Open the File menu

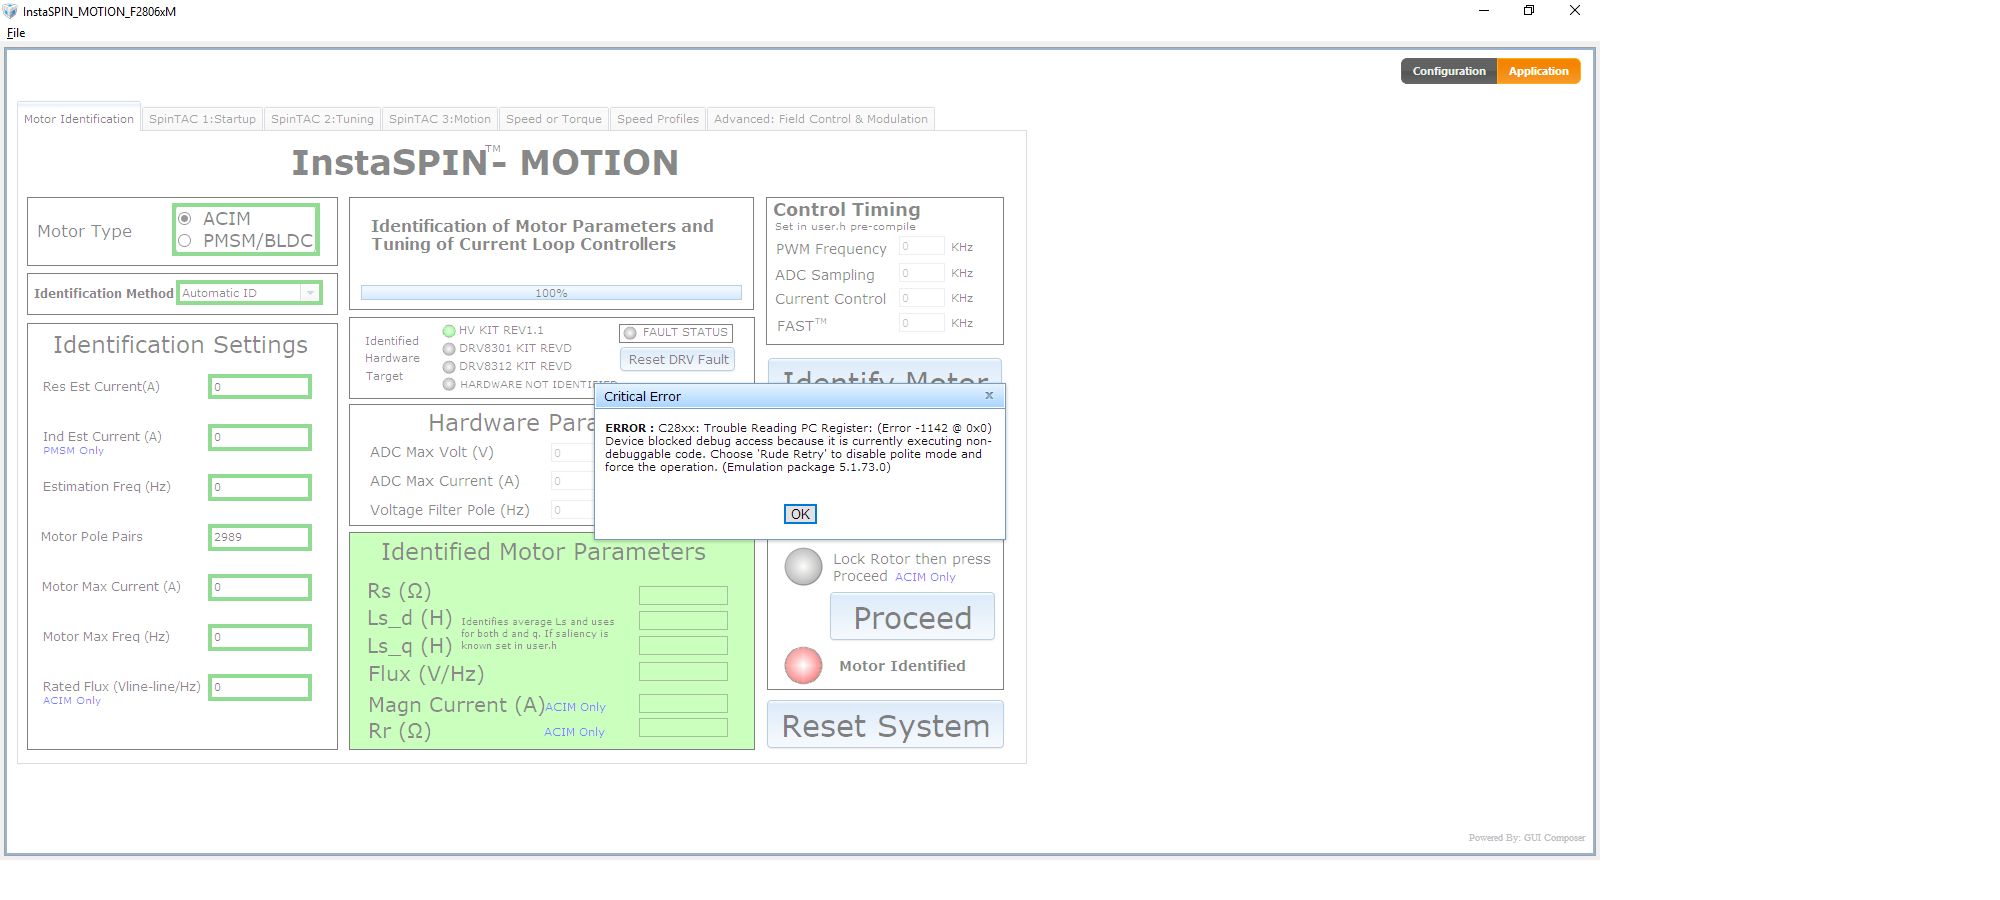[x=16, y=33]
